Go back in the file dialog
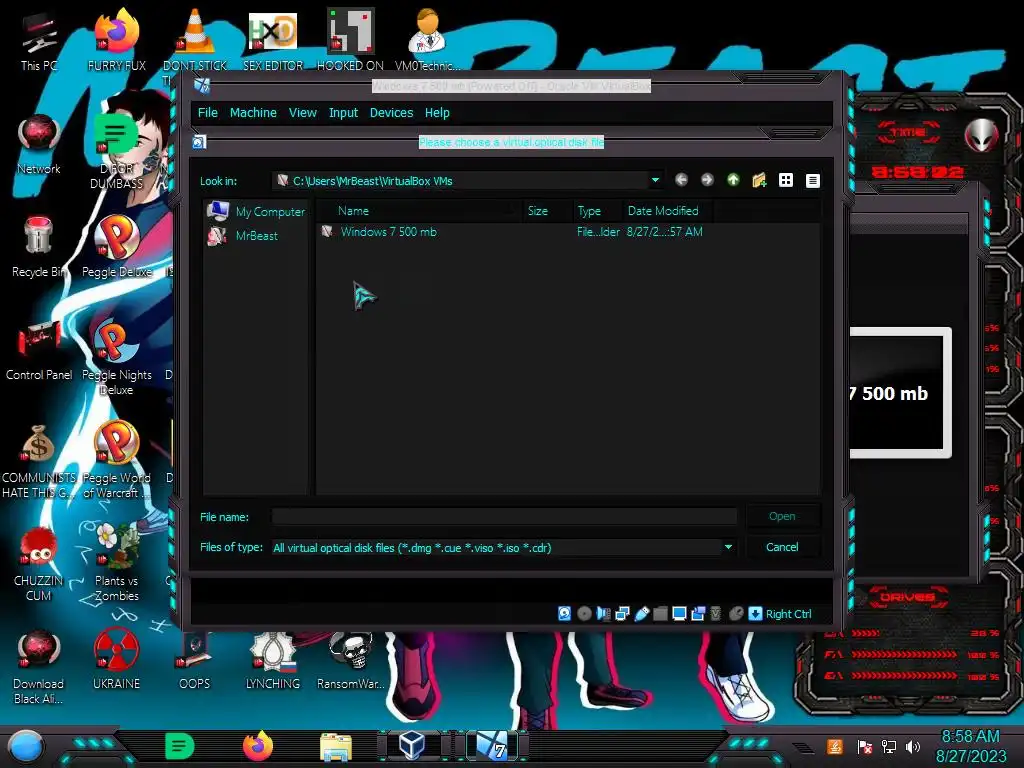Image resolution: width=1024 pixels, height=768 pixels. (681, 180)
